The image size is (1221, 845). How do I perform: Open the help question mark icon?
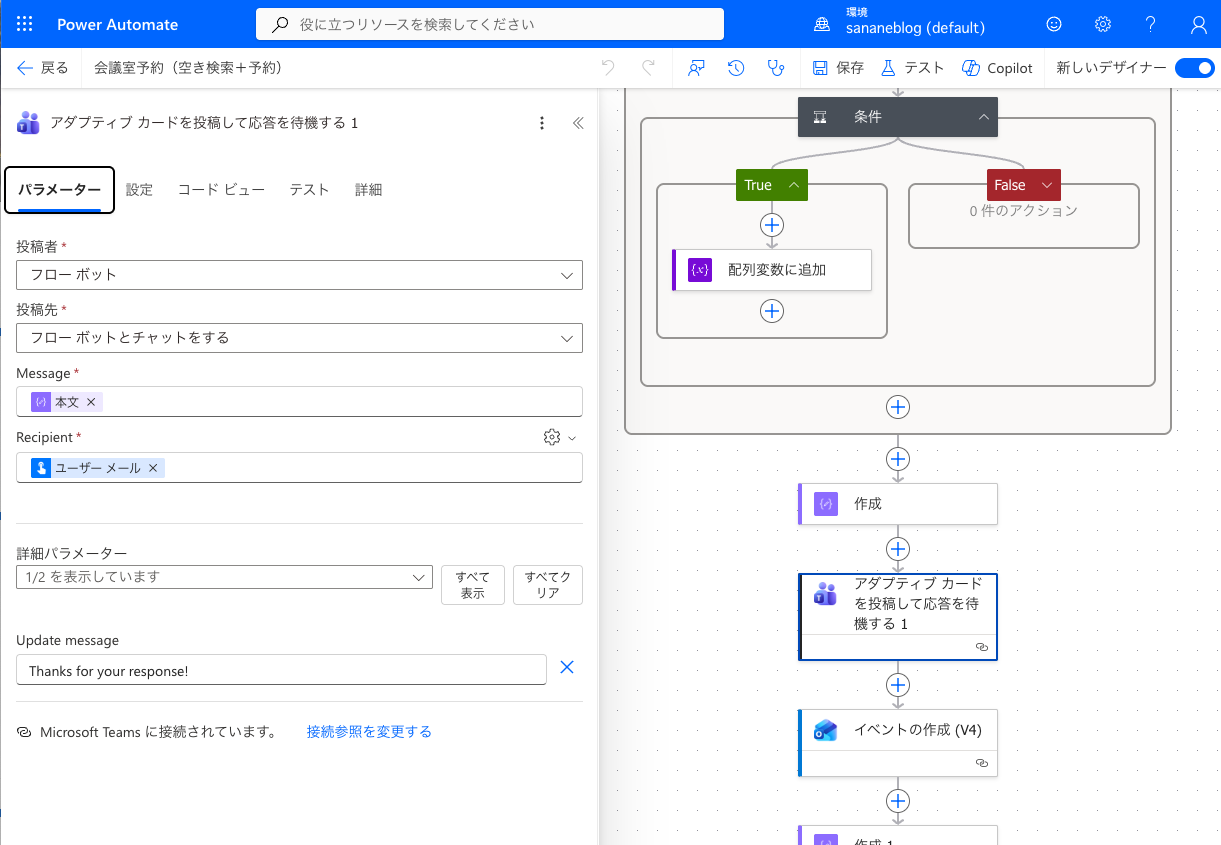[x=1151, y=24]
